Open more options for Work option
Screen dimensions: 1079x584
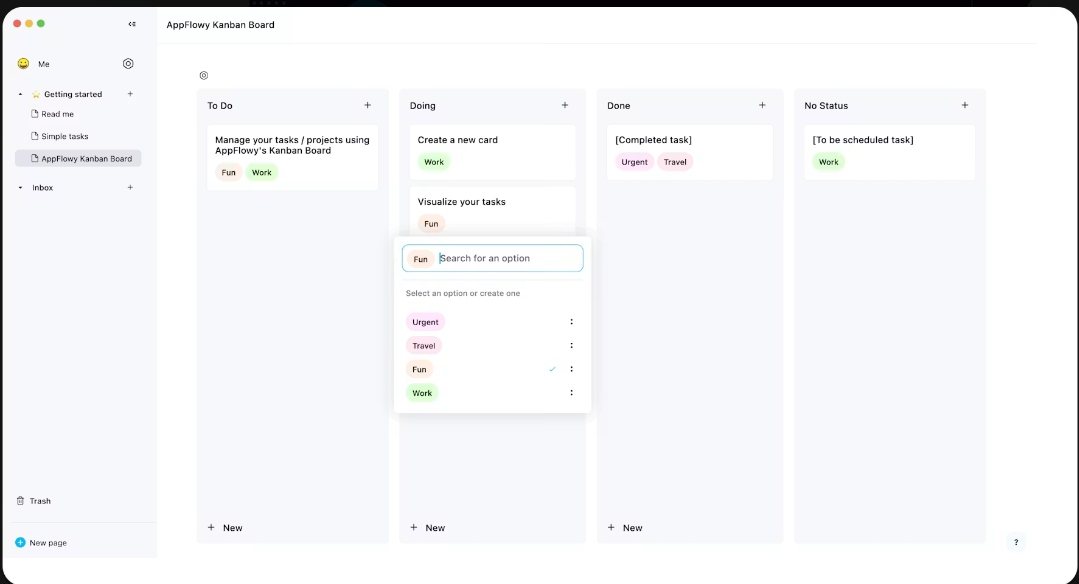[x=571, y=393]
